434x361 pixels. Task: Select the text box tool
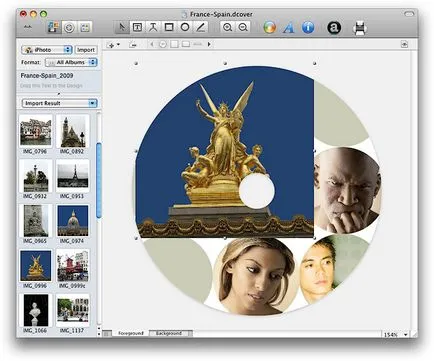tap(137, 27)
